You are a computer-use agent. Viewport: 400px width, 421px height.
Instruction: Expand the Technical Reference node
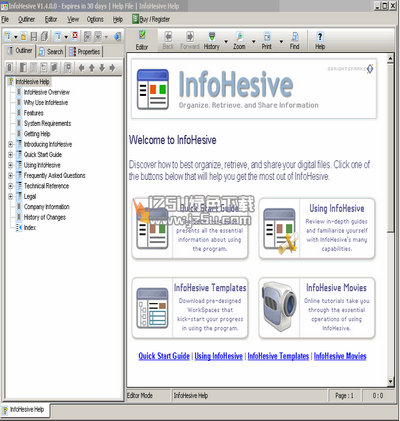pyautogui.click(x=11, y=186)
